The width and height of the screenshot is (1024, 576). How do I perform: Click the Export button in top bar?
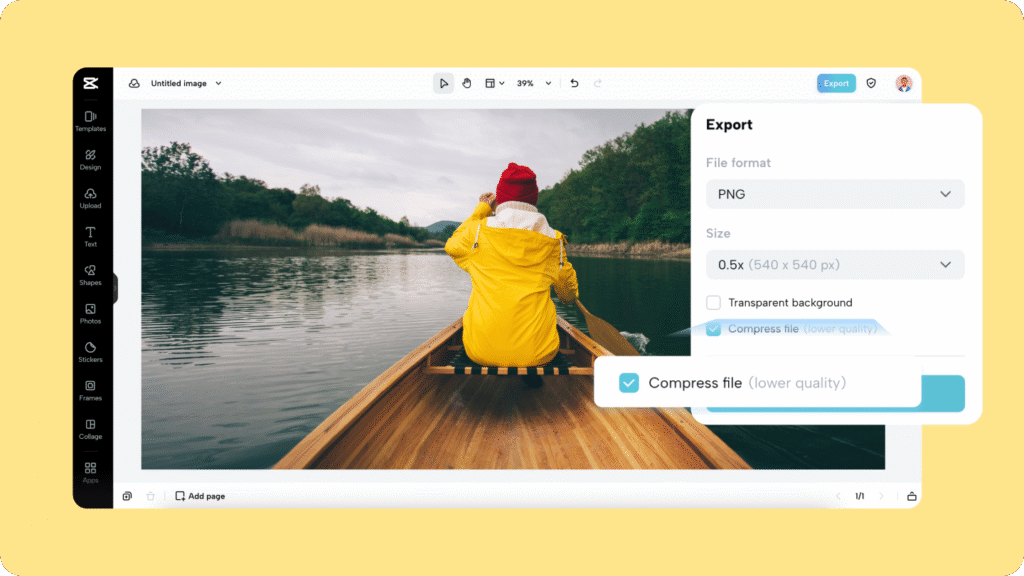tap(836, 83)
